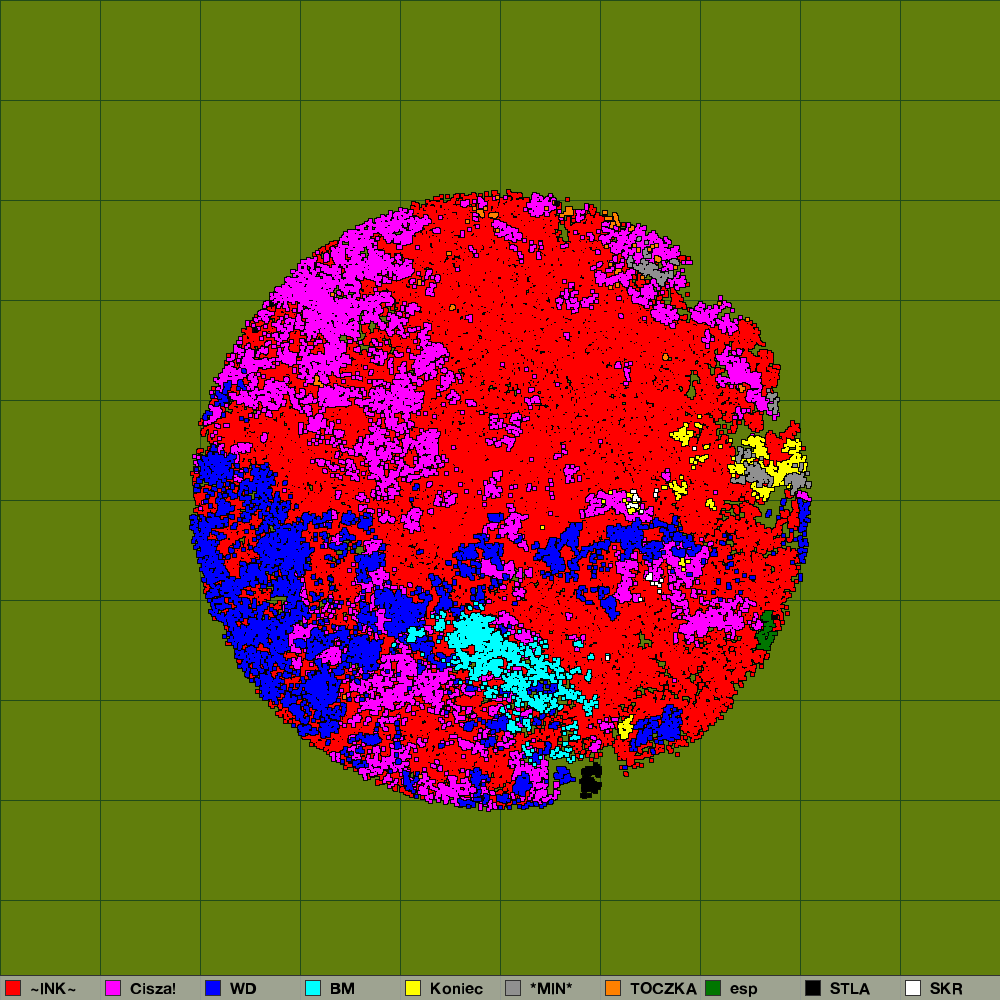
Task: Click the red ~INK~ legend swatch
Action: [13, 988]
